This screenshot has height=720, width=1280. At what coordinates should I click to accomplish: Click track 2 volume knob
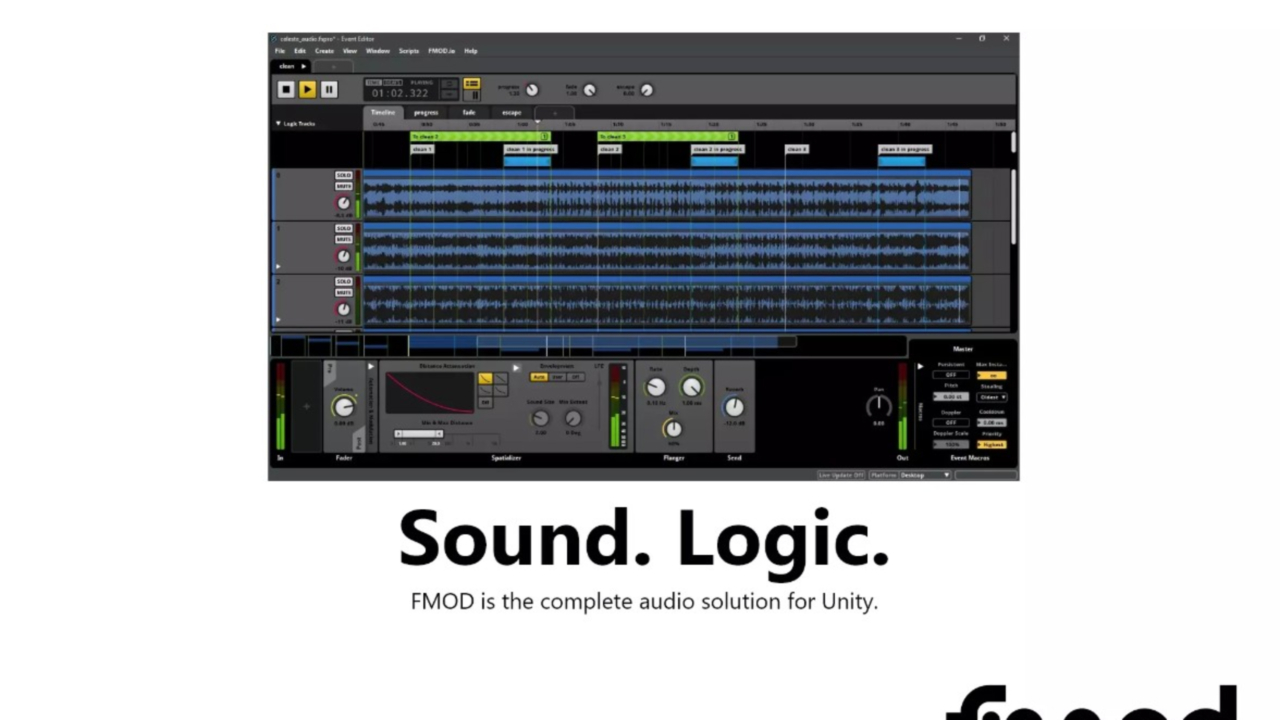344,309
